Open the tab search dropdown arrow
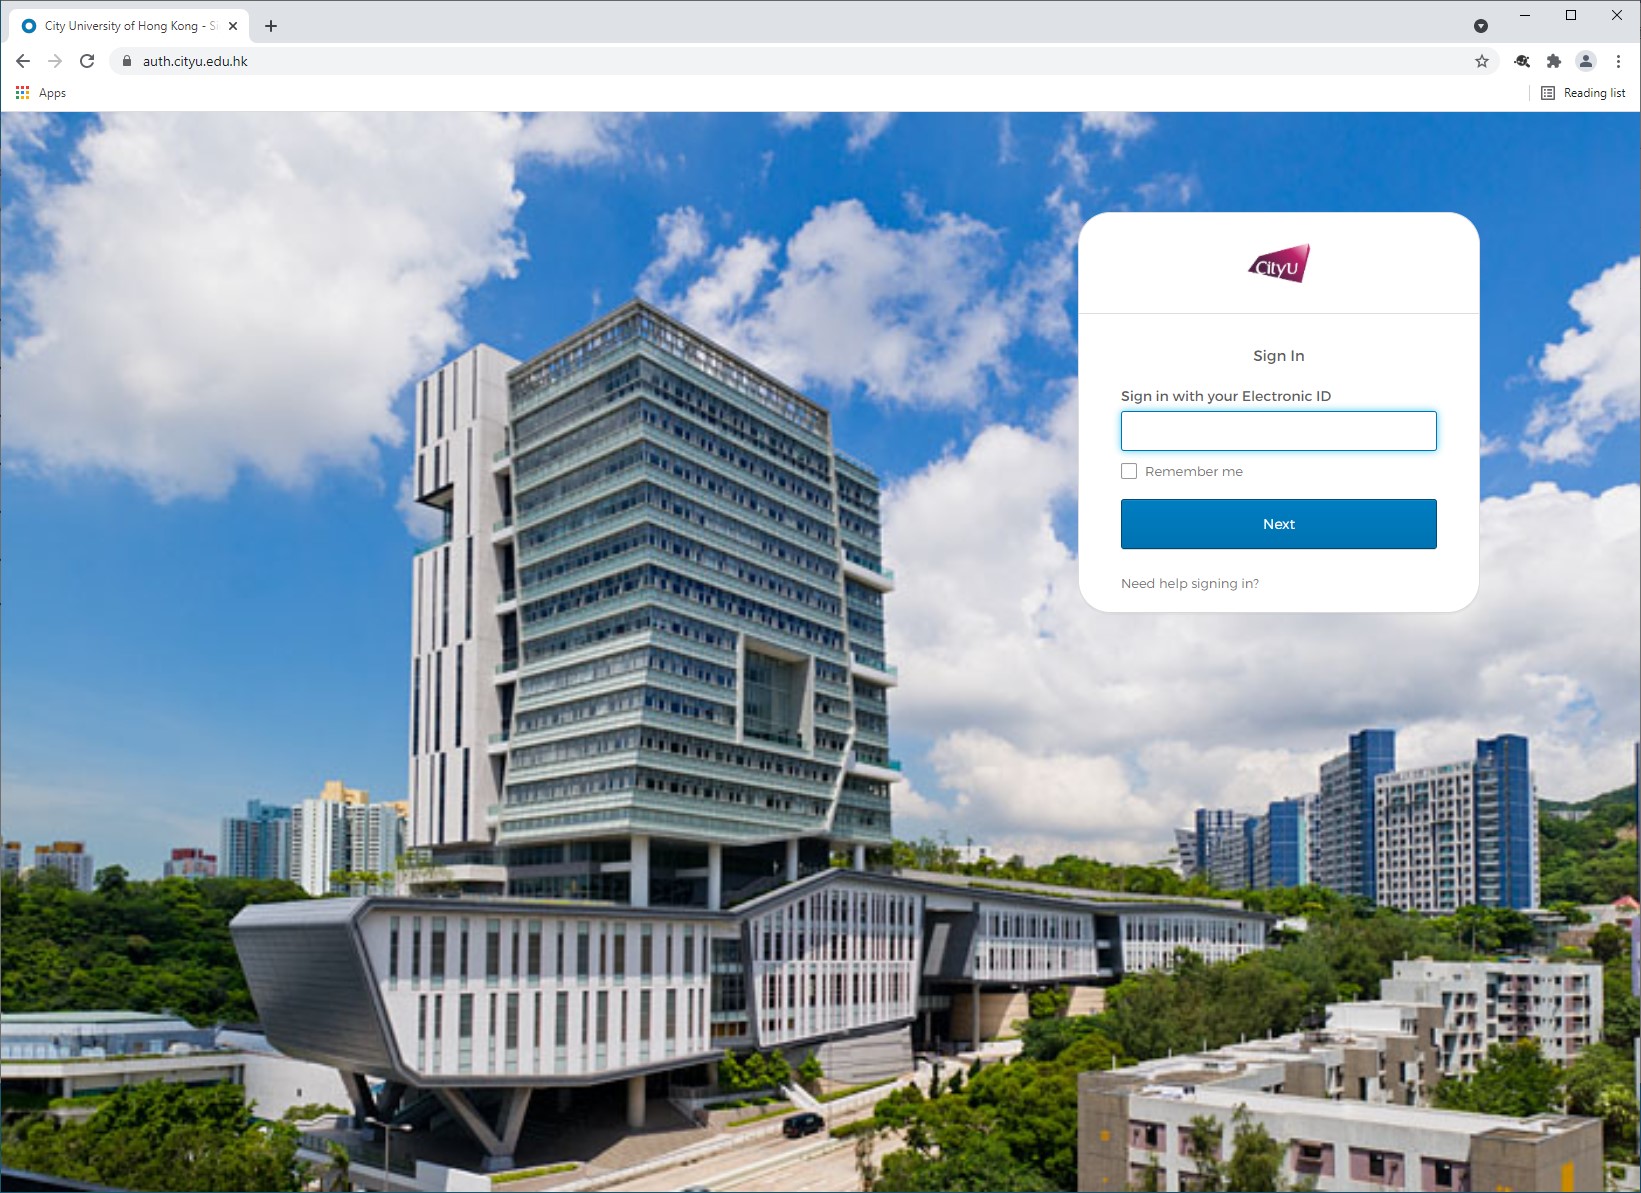This screenshot has width=1641, height=1193. click(1481, 26)
